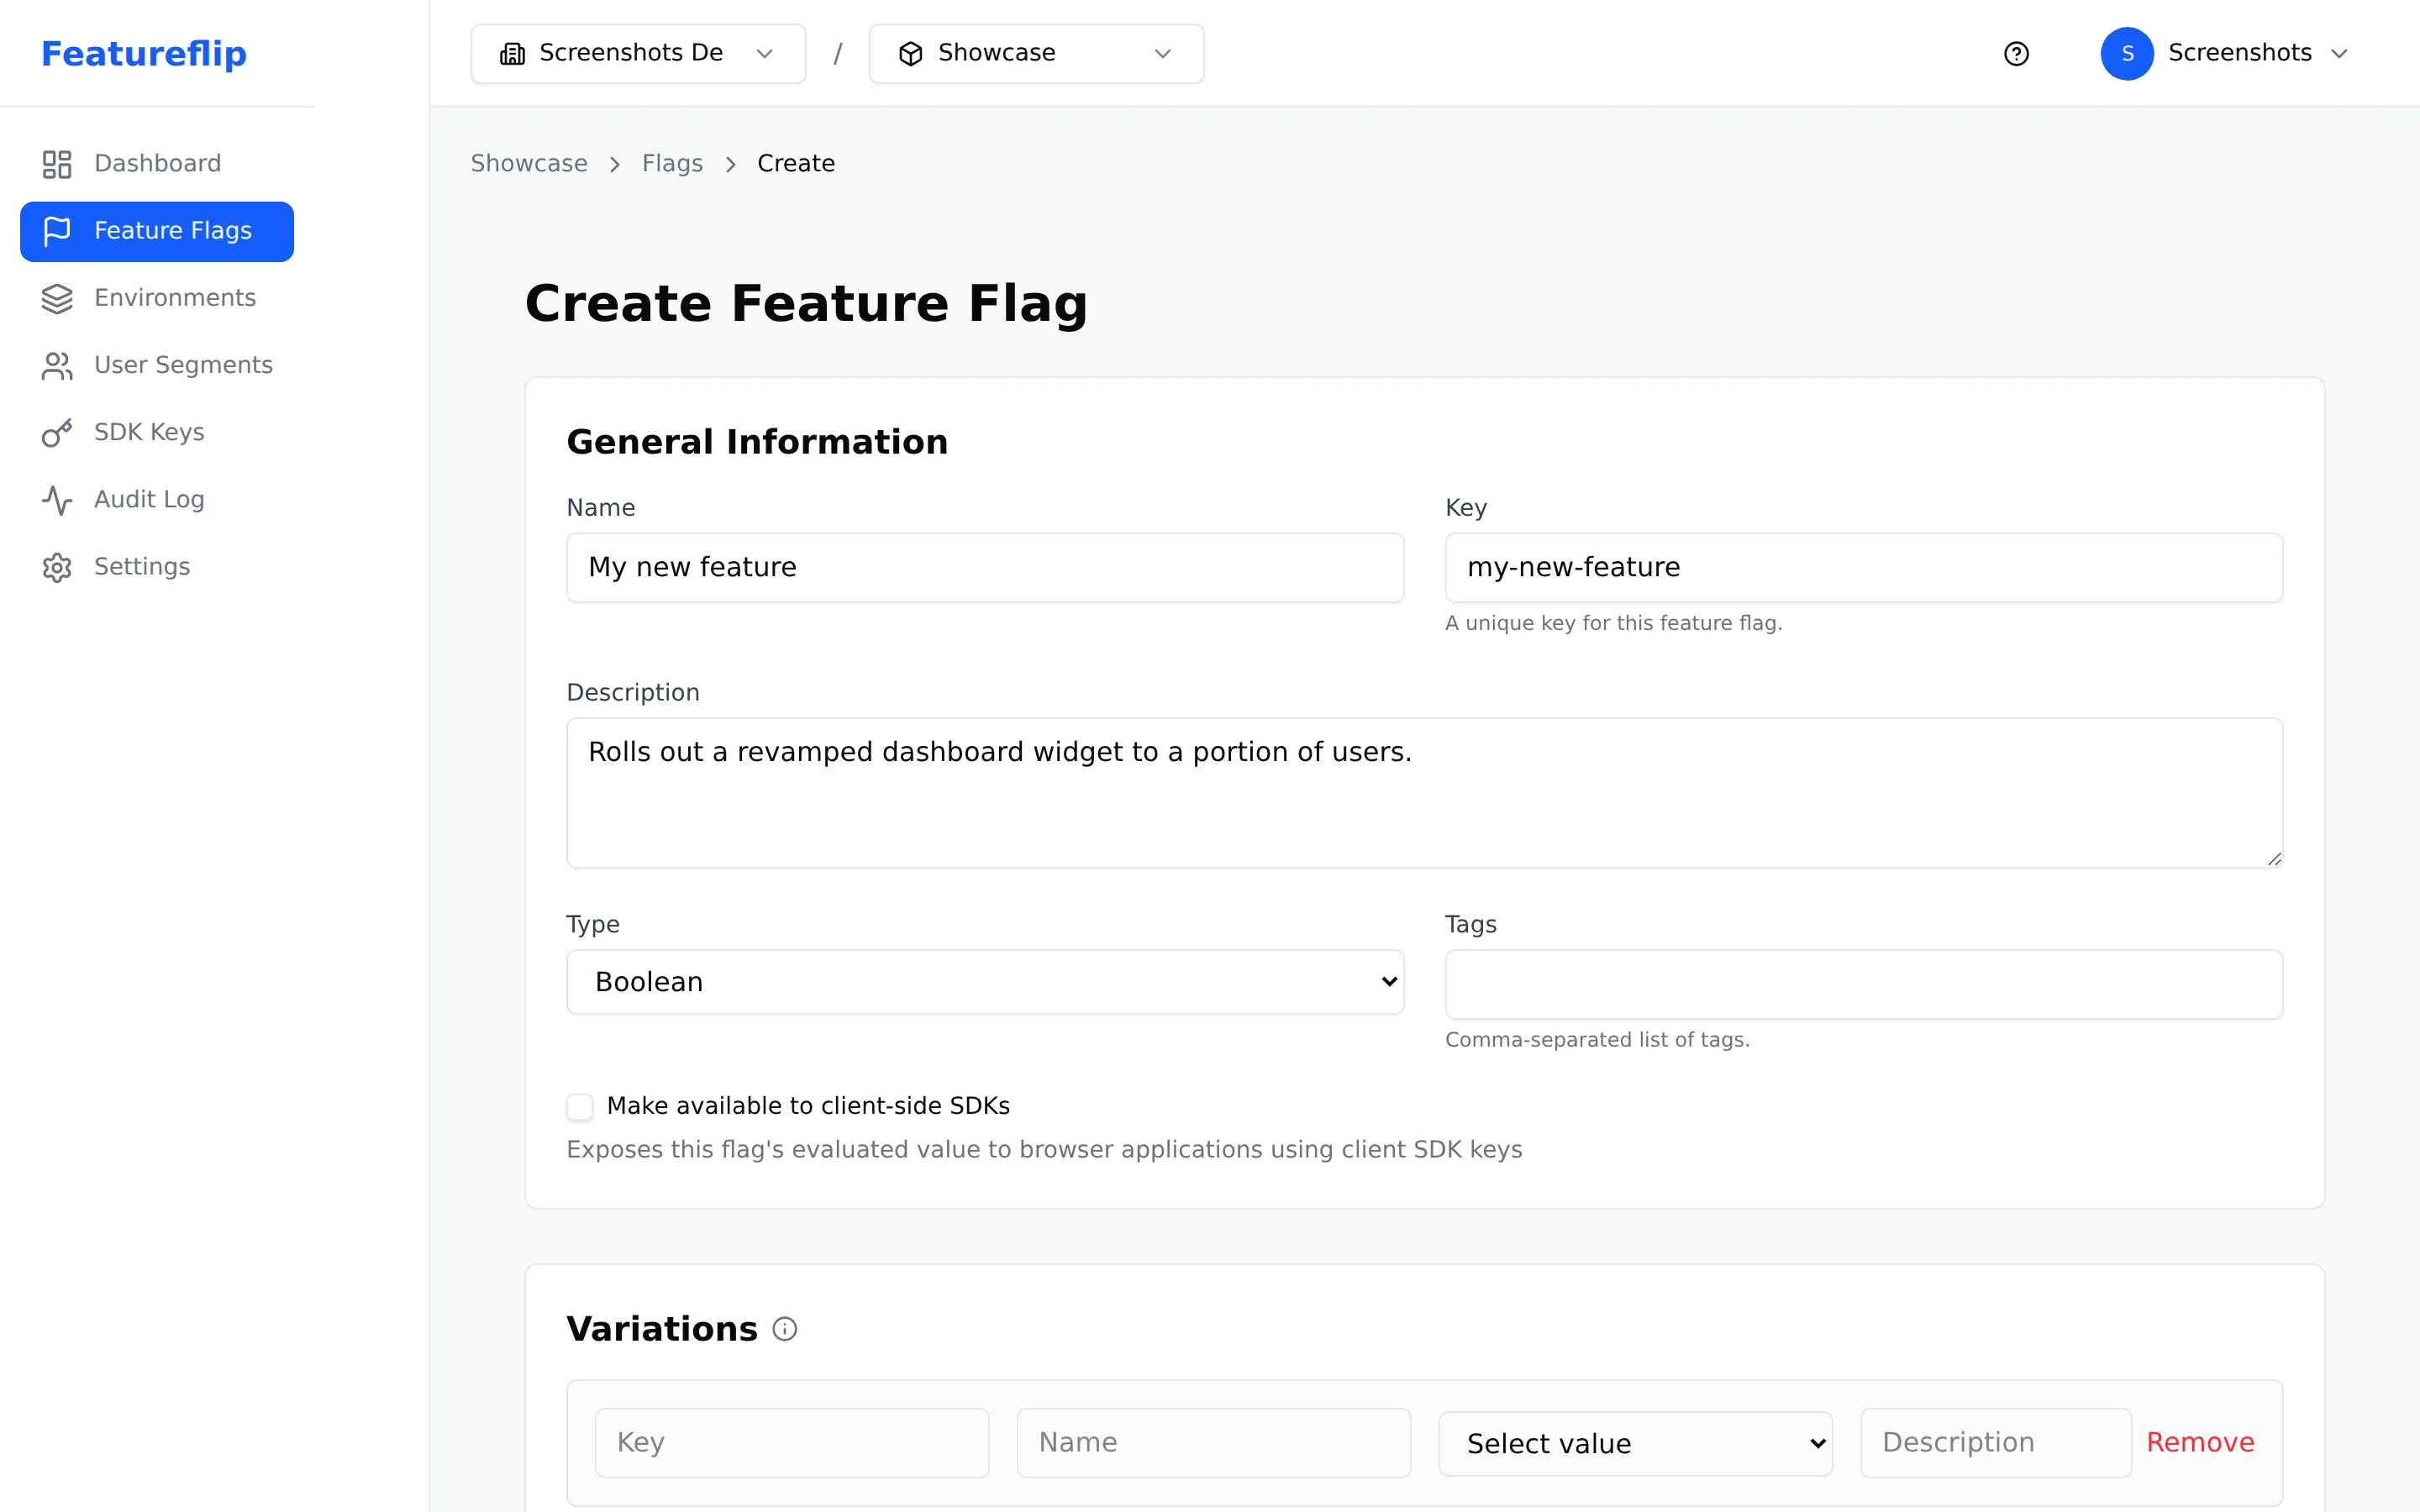Click the Showcase project cube icon
This screenshot has height=1512, width=2420.
click(910, 54)
